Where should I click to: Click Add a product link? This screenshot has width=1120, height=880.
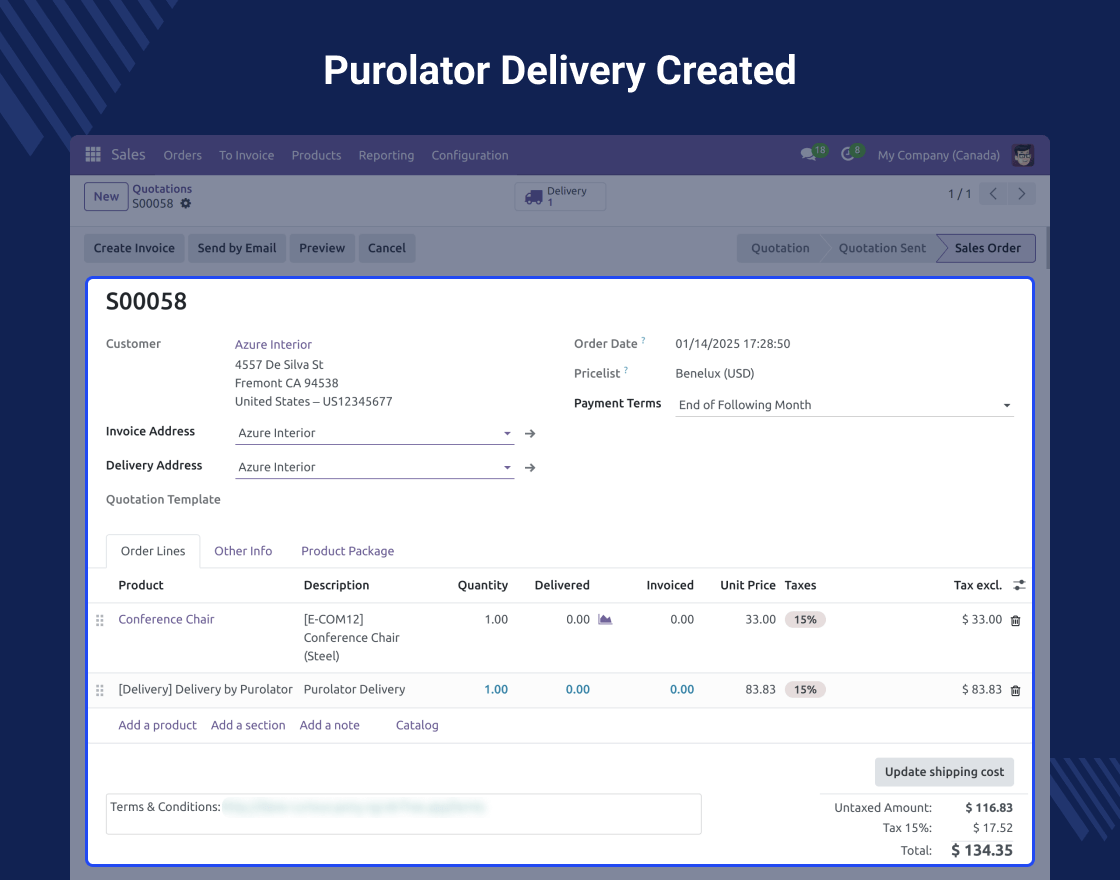tap(157, 725)
